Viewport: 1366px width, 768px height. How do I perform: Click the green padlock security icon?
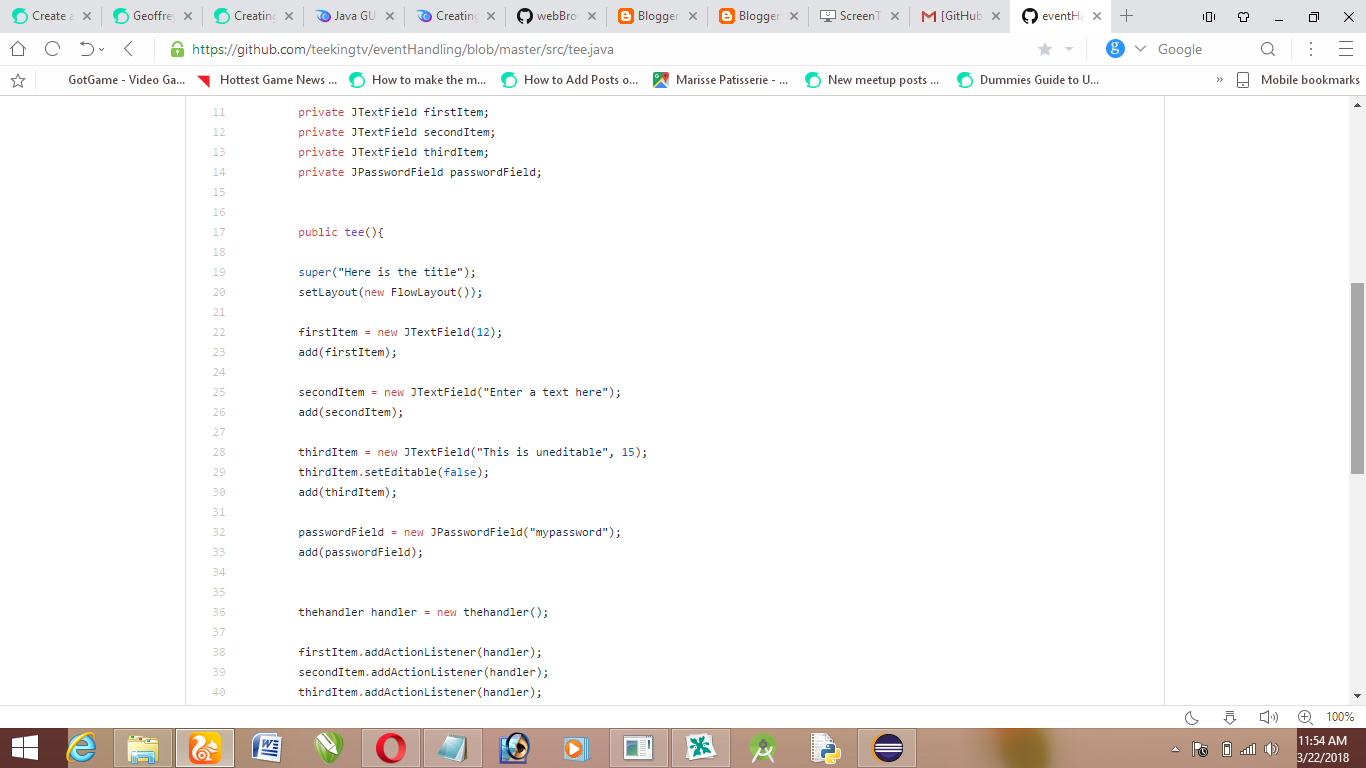[x=178, y=49]
